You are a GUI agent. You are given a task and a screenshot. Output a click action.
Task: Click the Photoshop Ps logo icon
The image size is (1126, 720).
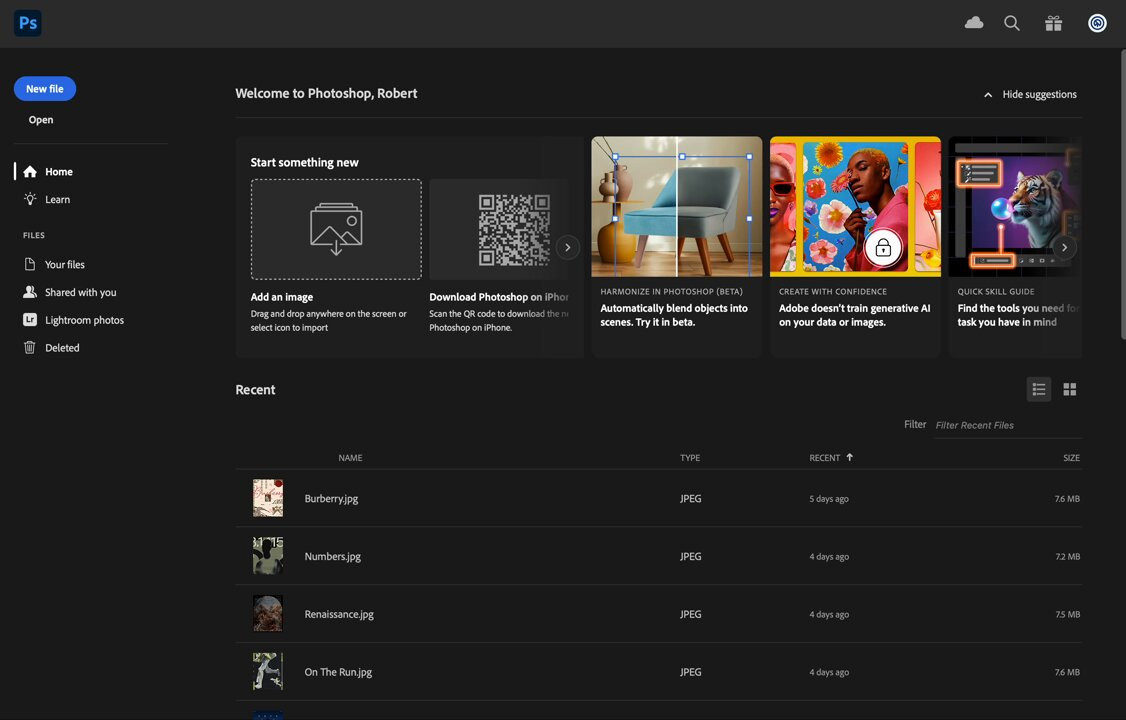(x=27, y=23)
